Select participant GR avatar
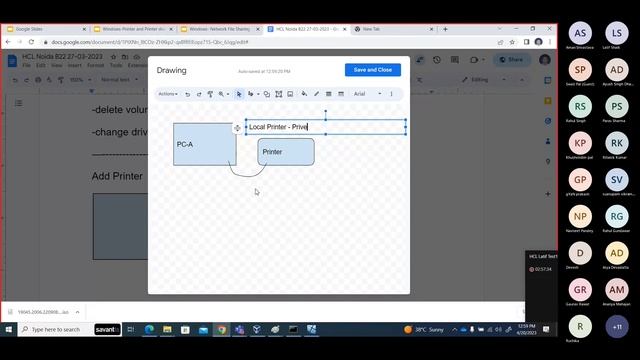 [x=580, y=290]
